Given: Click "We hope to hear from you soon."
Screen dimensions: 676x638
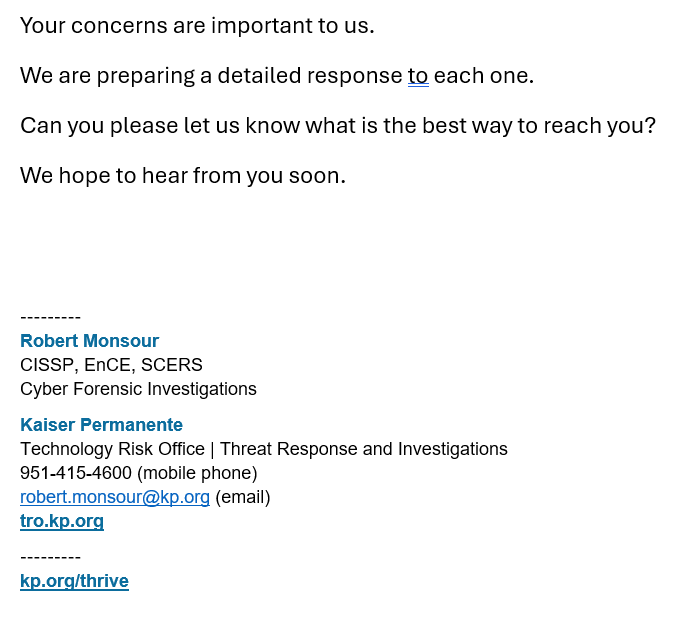Looking at the screenshot, I should 182,176.
